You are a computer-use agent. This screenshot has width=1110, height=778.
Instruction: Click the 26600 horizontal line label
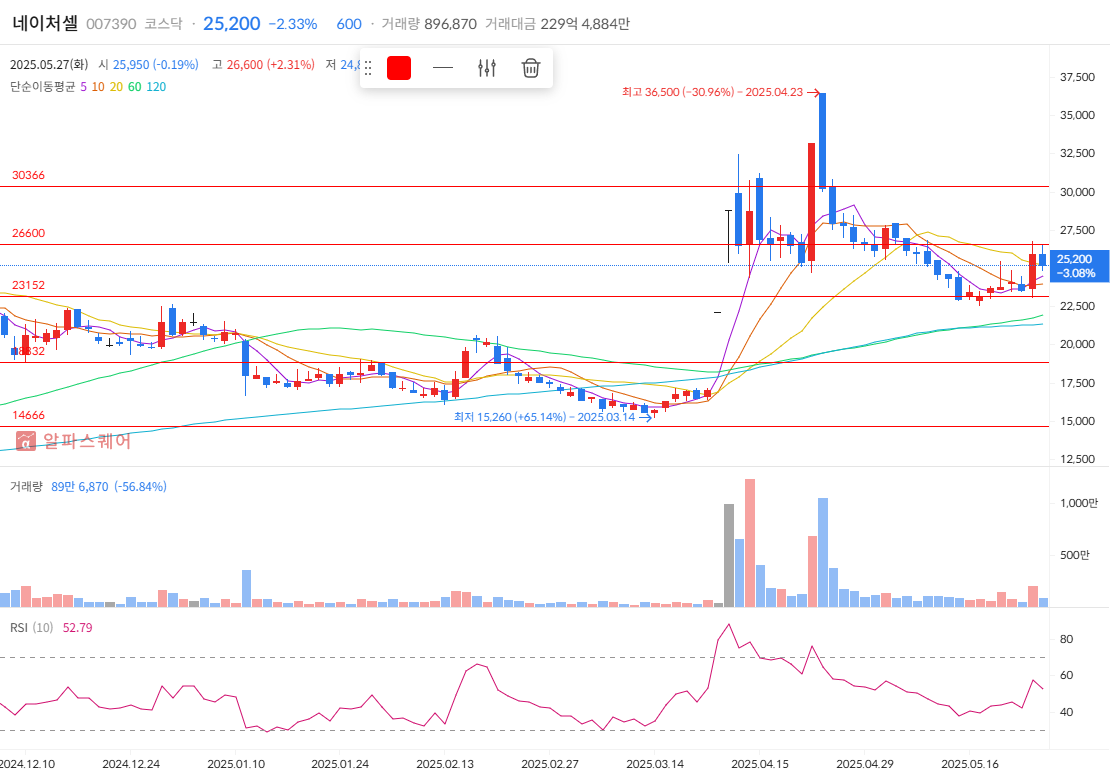pos(28,233)
